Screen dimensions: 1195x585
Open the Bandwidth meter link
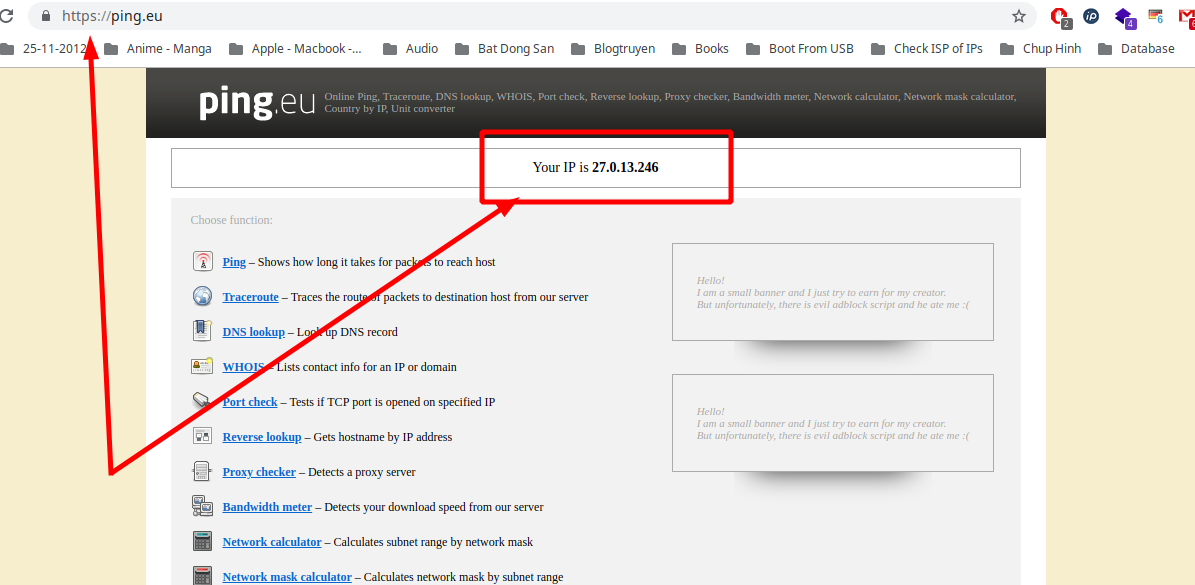coord(268,507)
